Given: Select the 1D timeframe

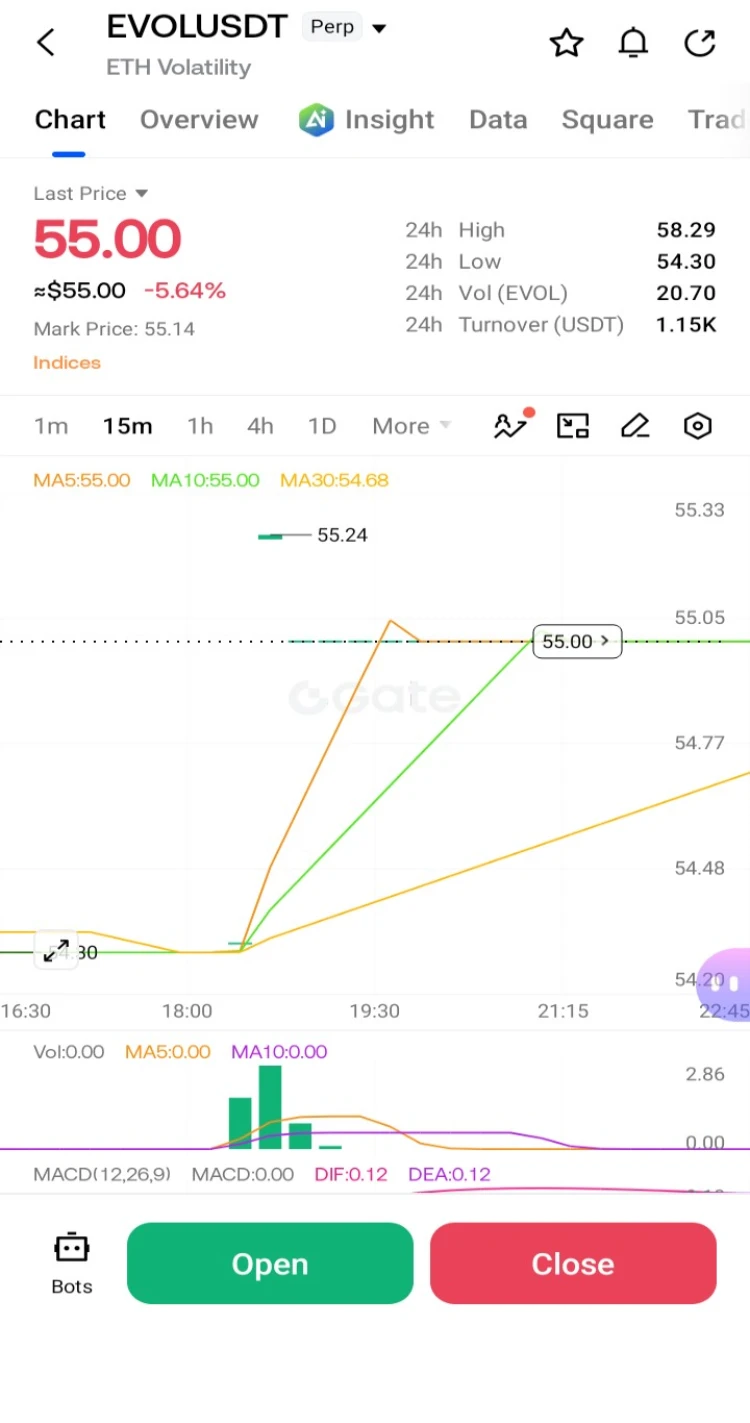Looking at the screenshot, I should (x=322, y=426).
